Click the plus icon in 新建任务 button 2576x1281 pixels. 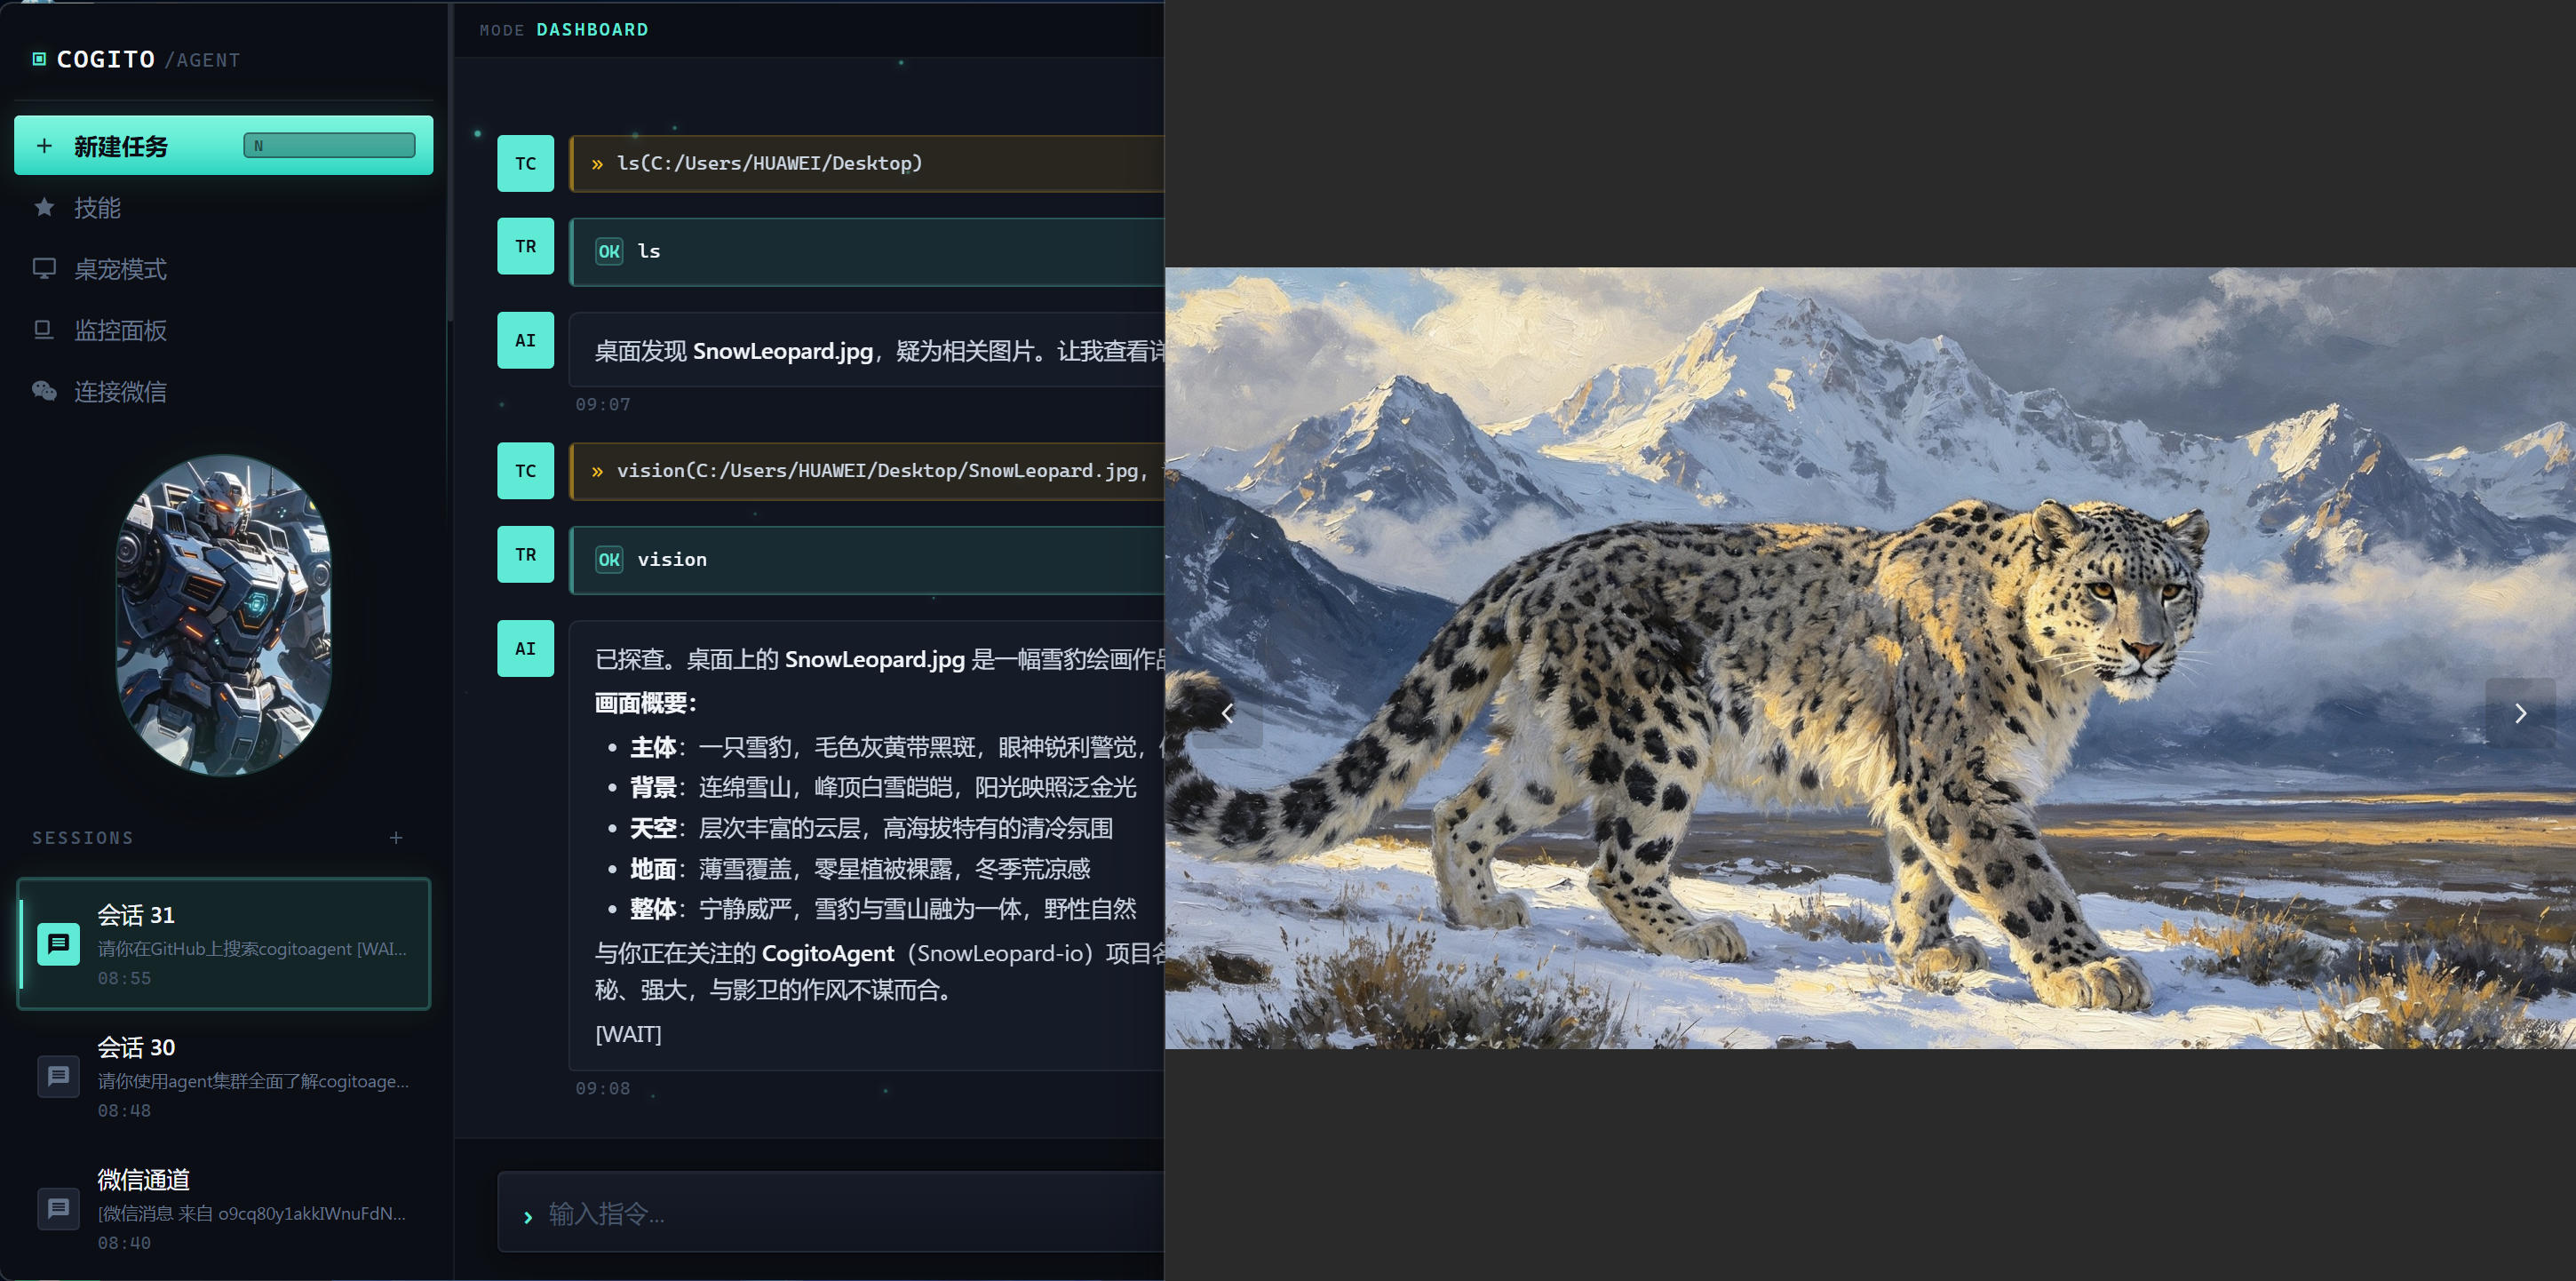point(44,146)
